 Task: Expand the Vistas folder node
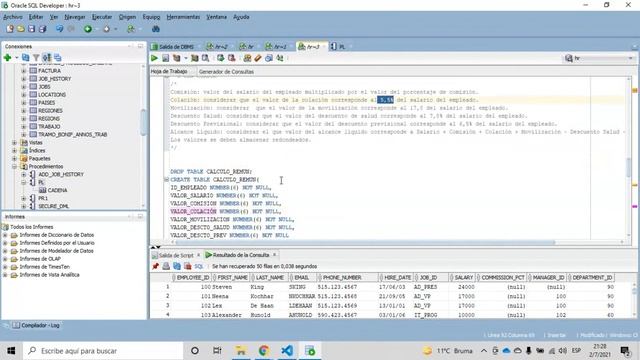click(x=14, y=142)
